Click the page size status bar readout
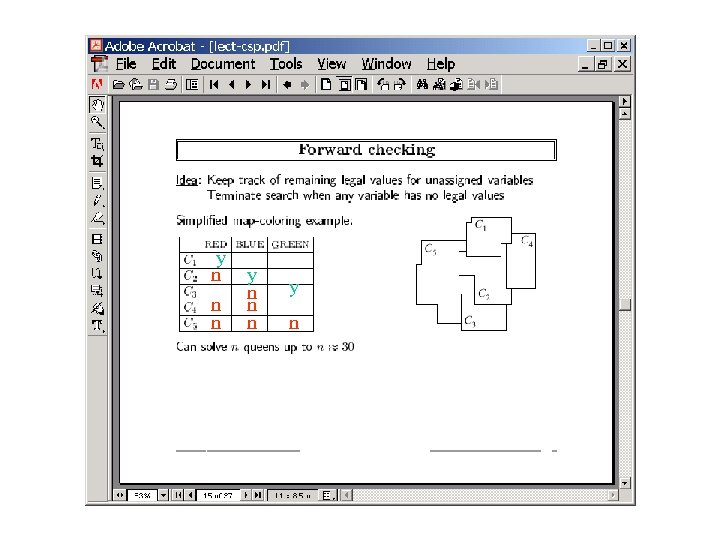The height and width of the screenshot is (540, 720). point(293,495)
